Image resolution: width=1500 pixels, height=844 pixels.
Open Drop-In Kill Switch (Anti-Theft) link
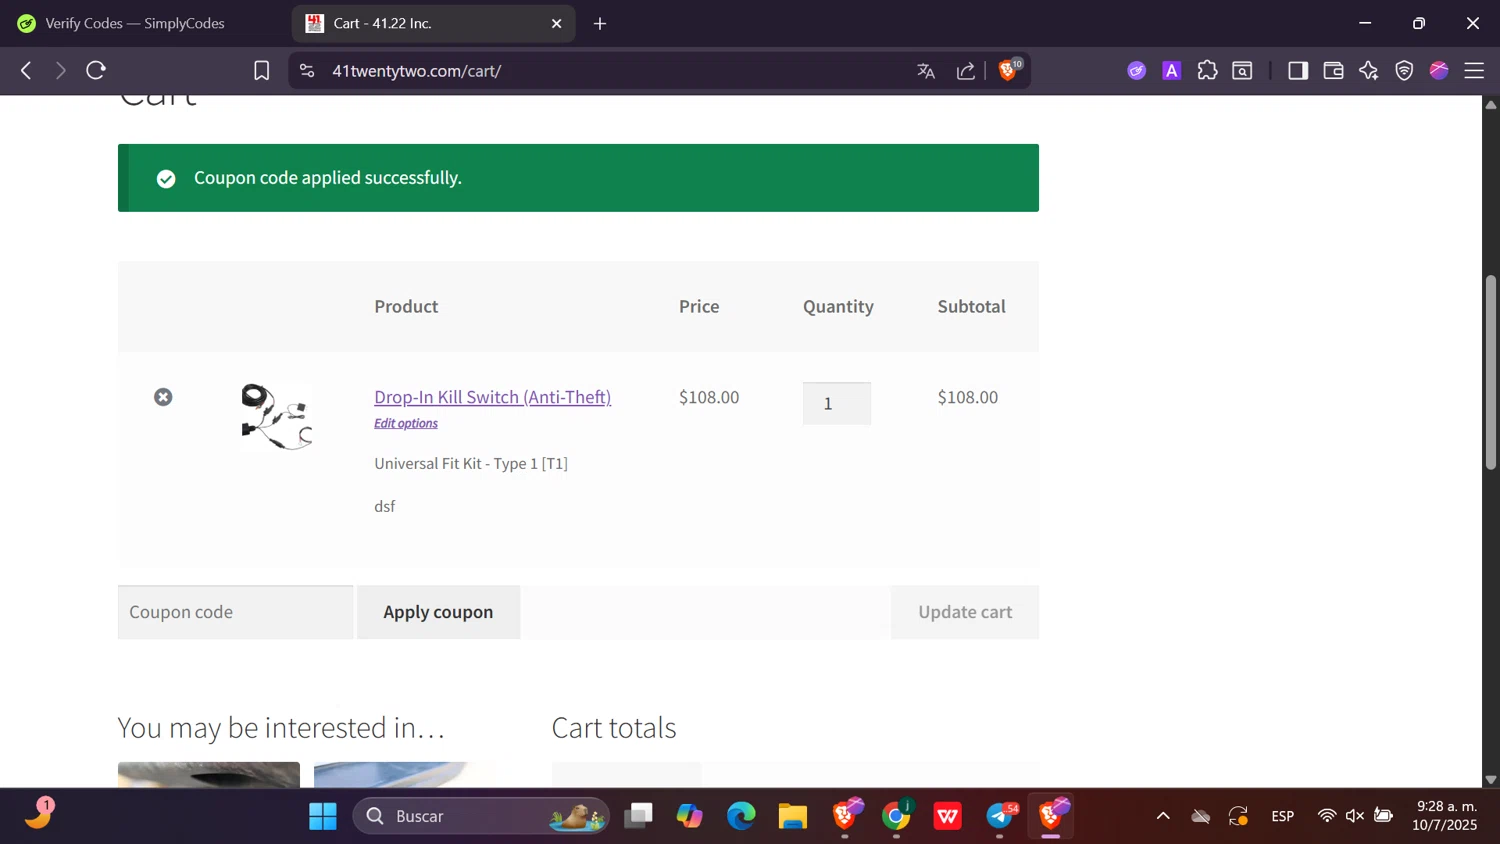tap(492, 397)
